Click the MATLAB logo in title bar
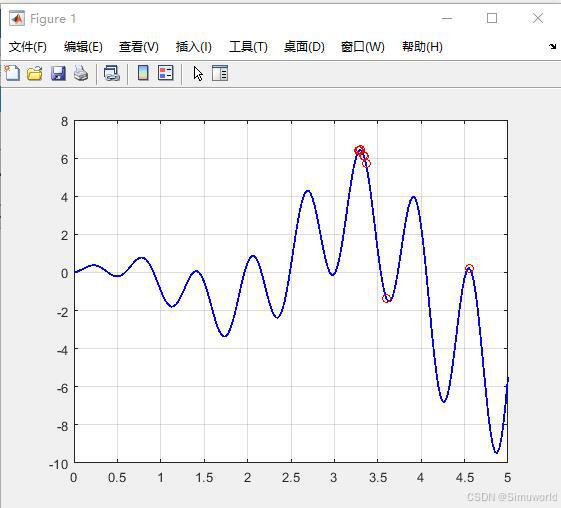The image size is (561, 508). (17, 18)
